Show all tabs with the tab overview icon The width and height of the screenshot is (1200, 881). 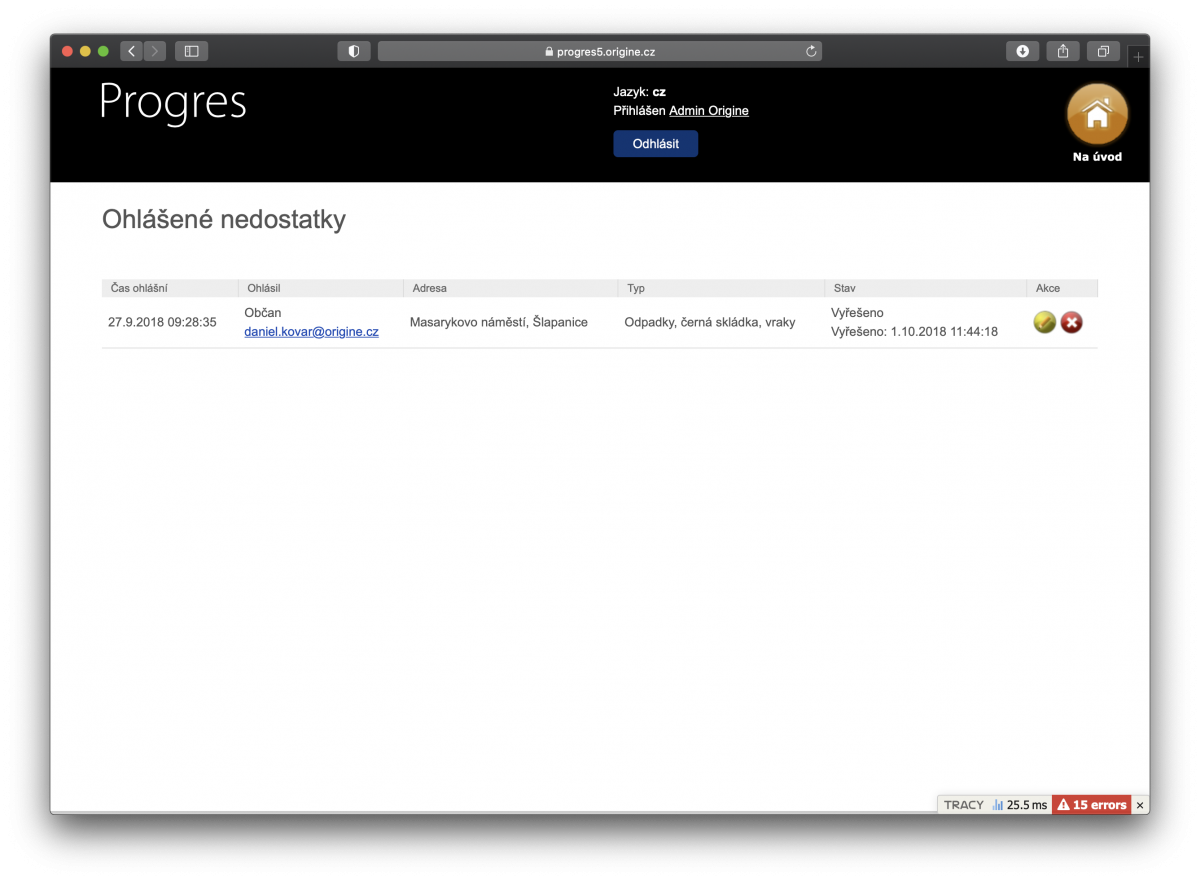click(1102, 50)
